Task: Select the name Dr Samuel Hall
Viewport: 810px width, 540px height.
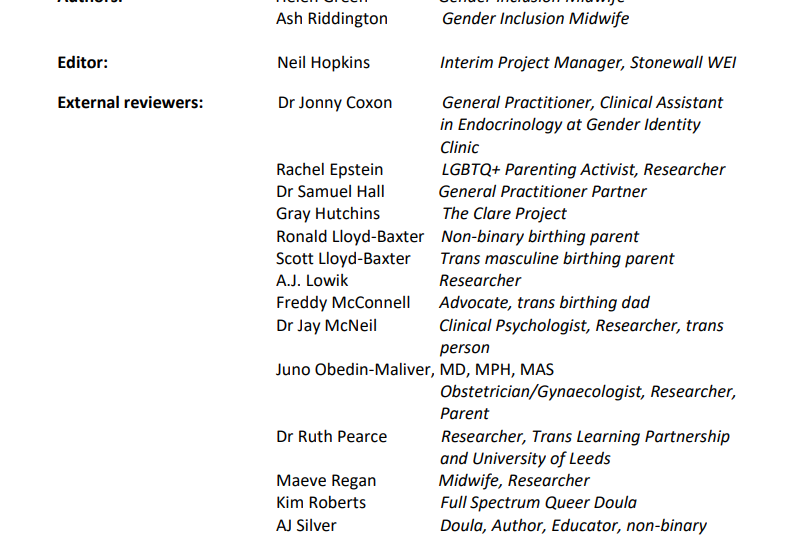Action: pyautogui.click(x=330, y=192)
